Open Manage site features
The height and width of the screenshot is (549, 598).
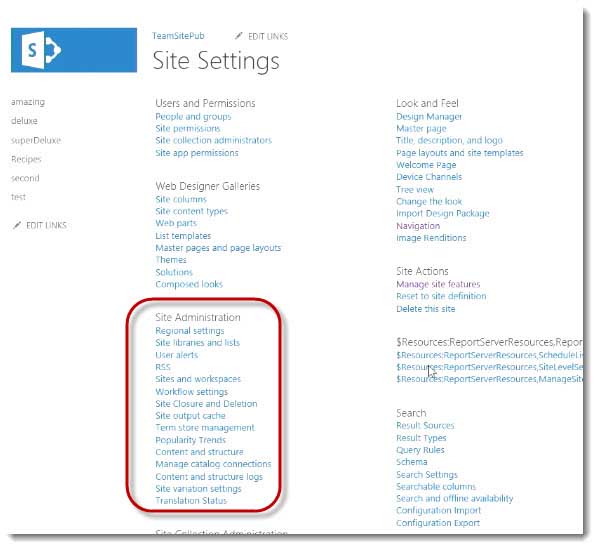[438, 284]
